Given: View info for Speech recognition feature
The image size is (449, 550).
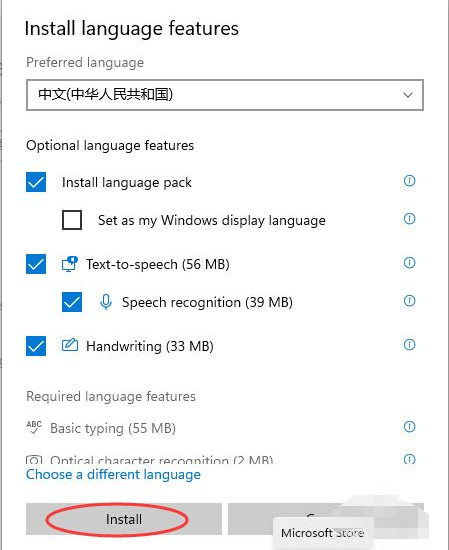Looking at the screenshot, I should coord(409,301).
